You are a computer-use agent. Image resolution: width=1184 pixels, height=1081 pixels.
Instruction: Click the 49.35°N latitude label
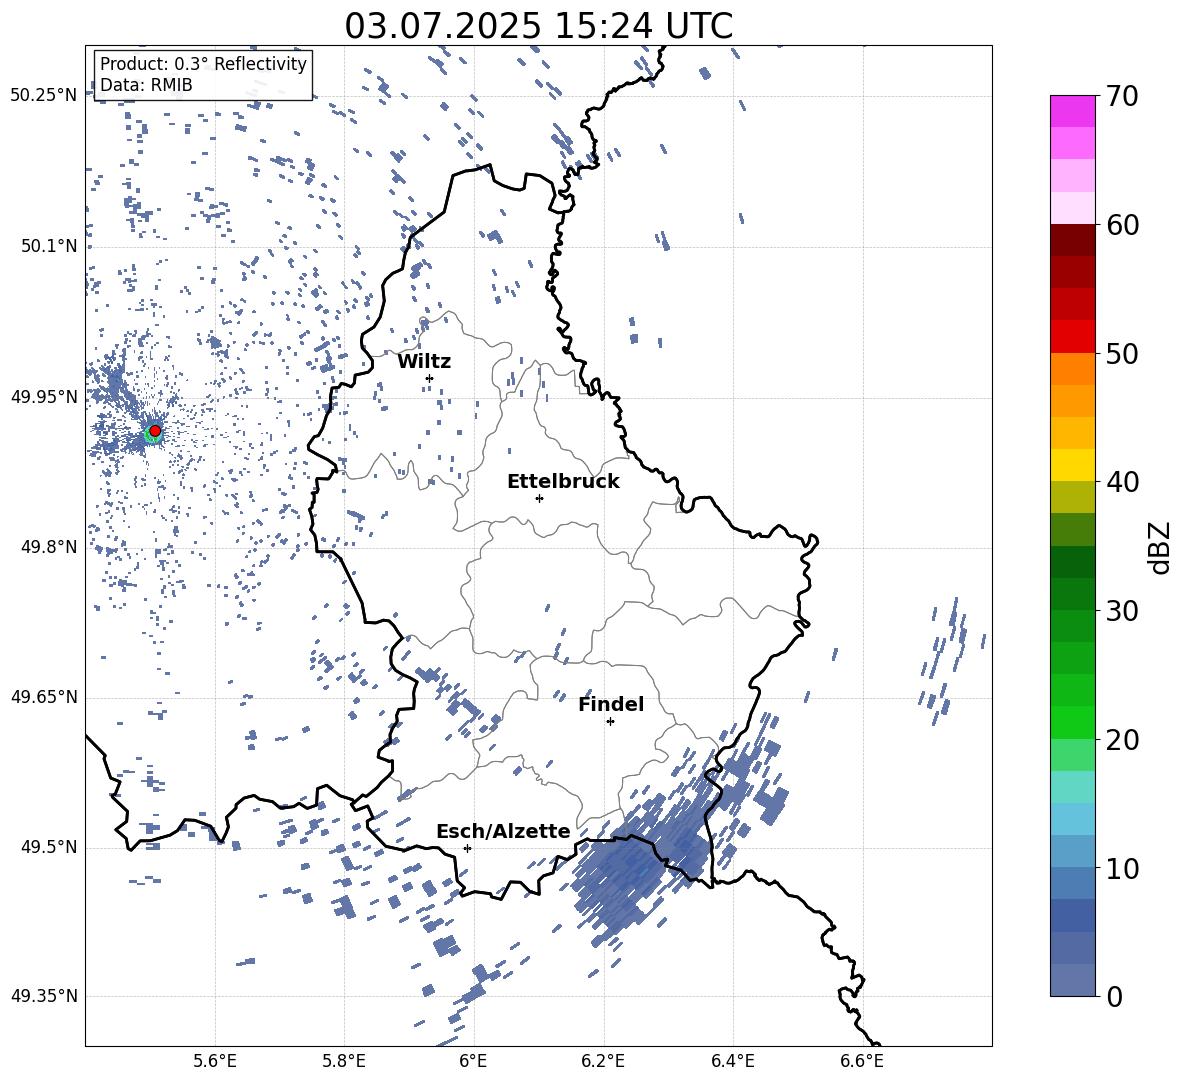point(44,996)
